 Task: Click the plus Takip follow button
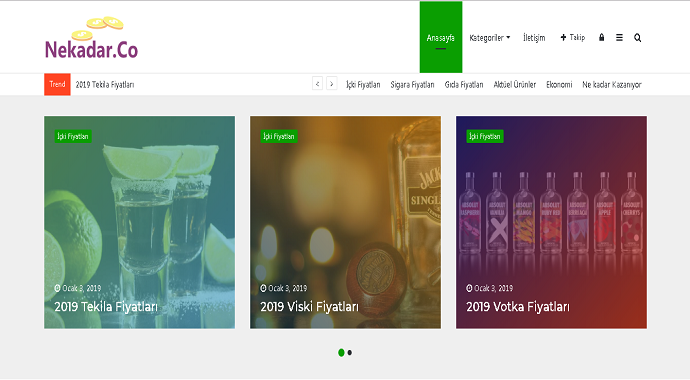[x=573, y=37]
